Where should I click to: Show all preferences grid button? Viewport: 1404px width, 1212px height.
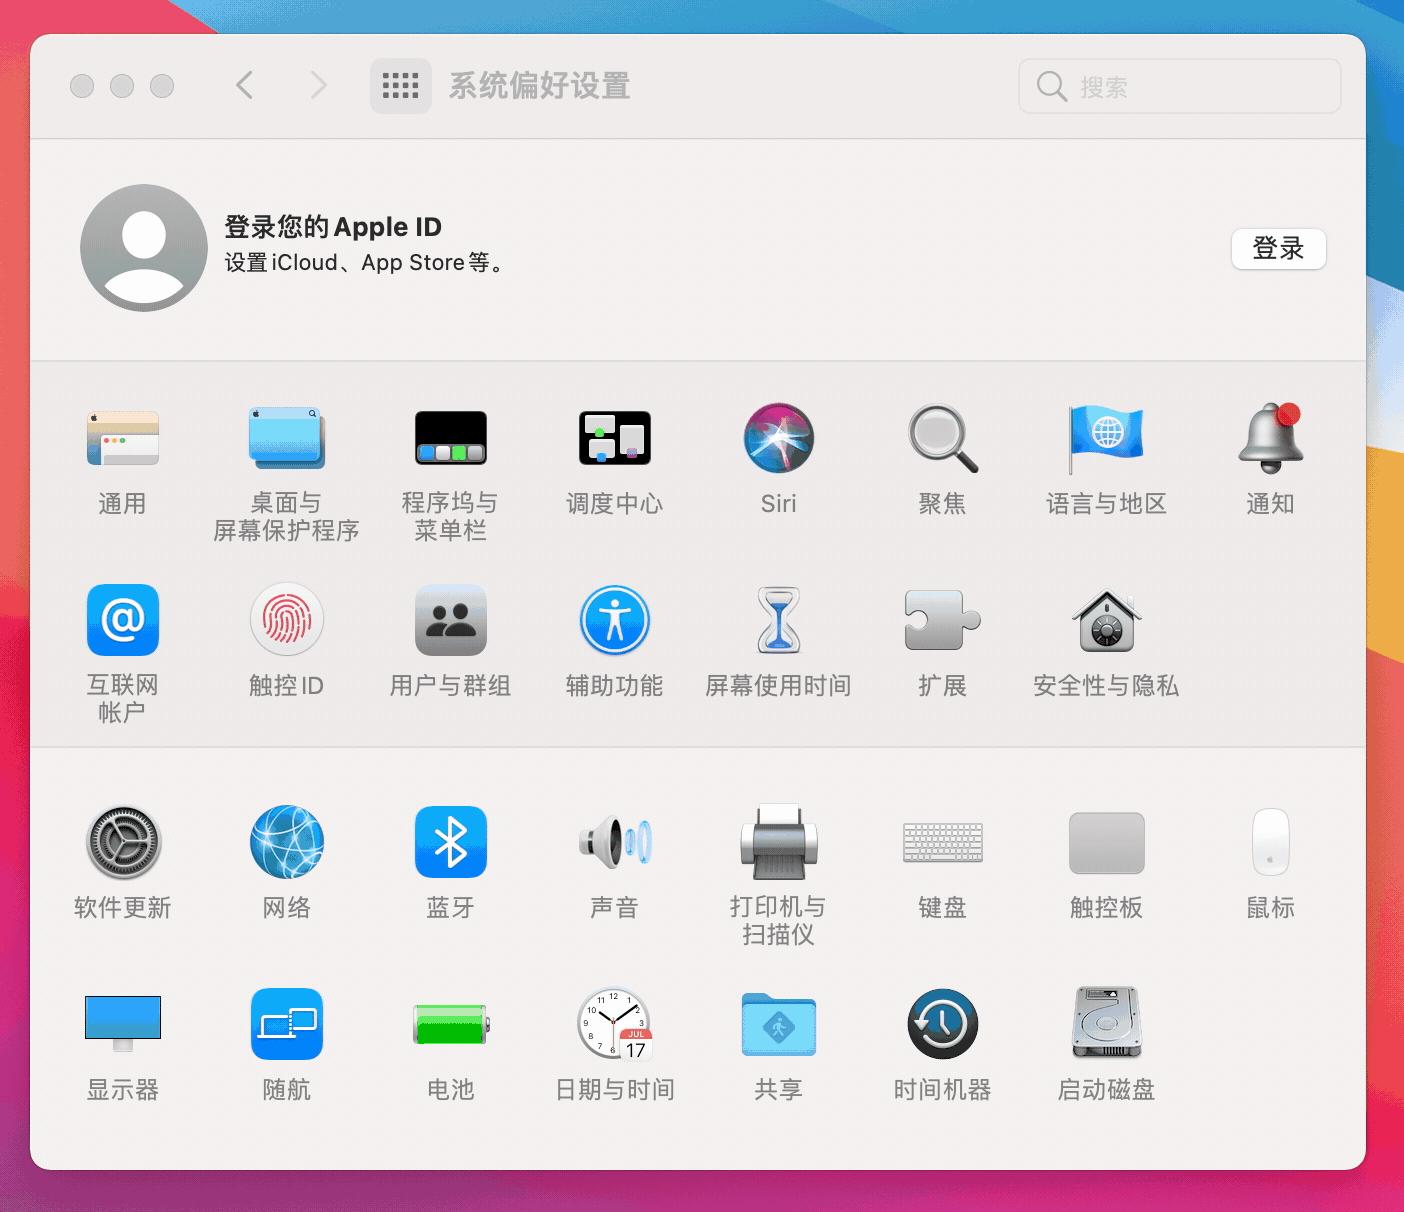click(x=400, y=86)
